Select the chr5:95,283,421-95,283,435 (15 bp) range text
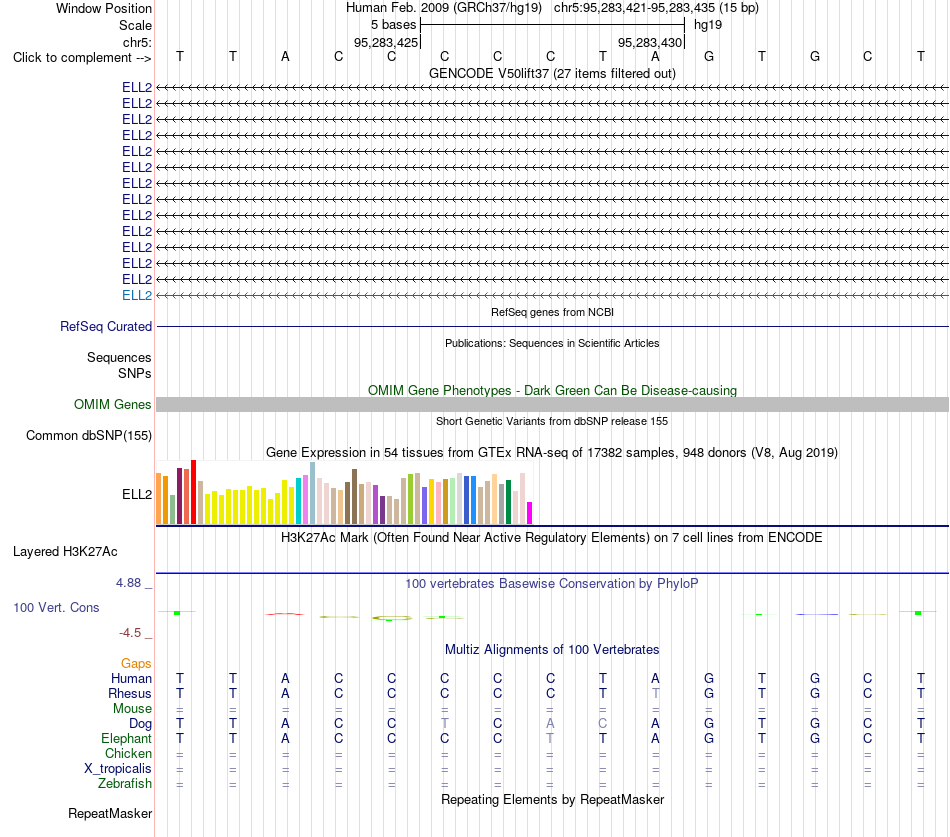This screenshot has height=837, width=950. (x=656, y=8)
